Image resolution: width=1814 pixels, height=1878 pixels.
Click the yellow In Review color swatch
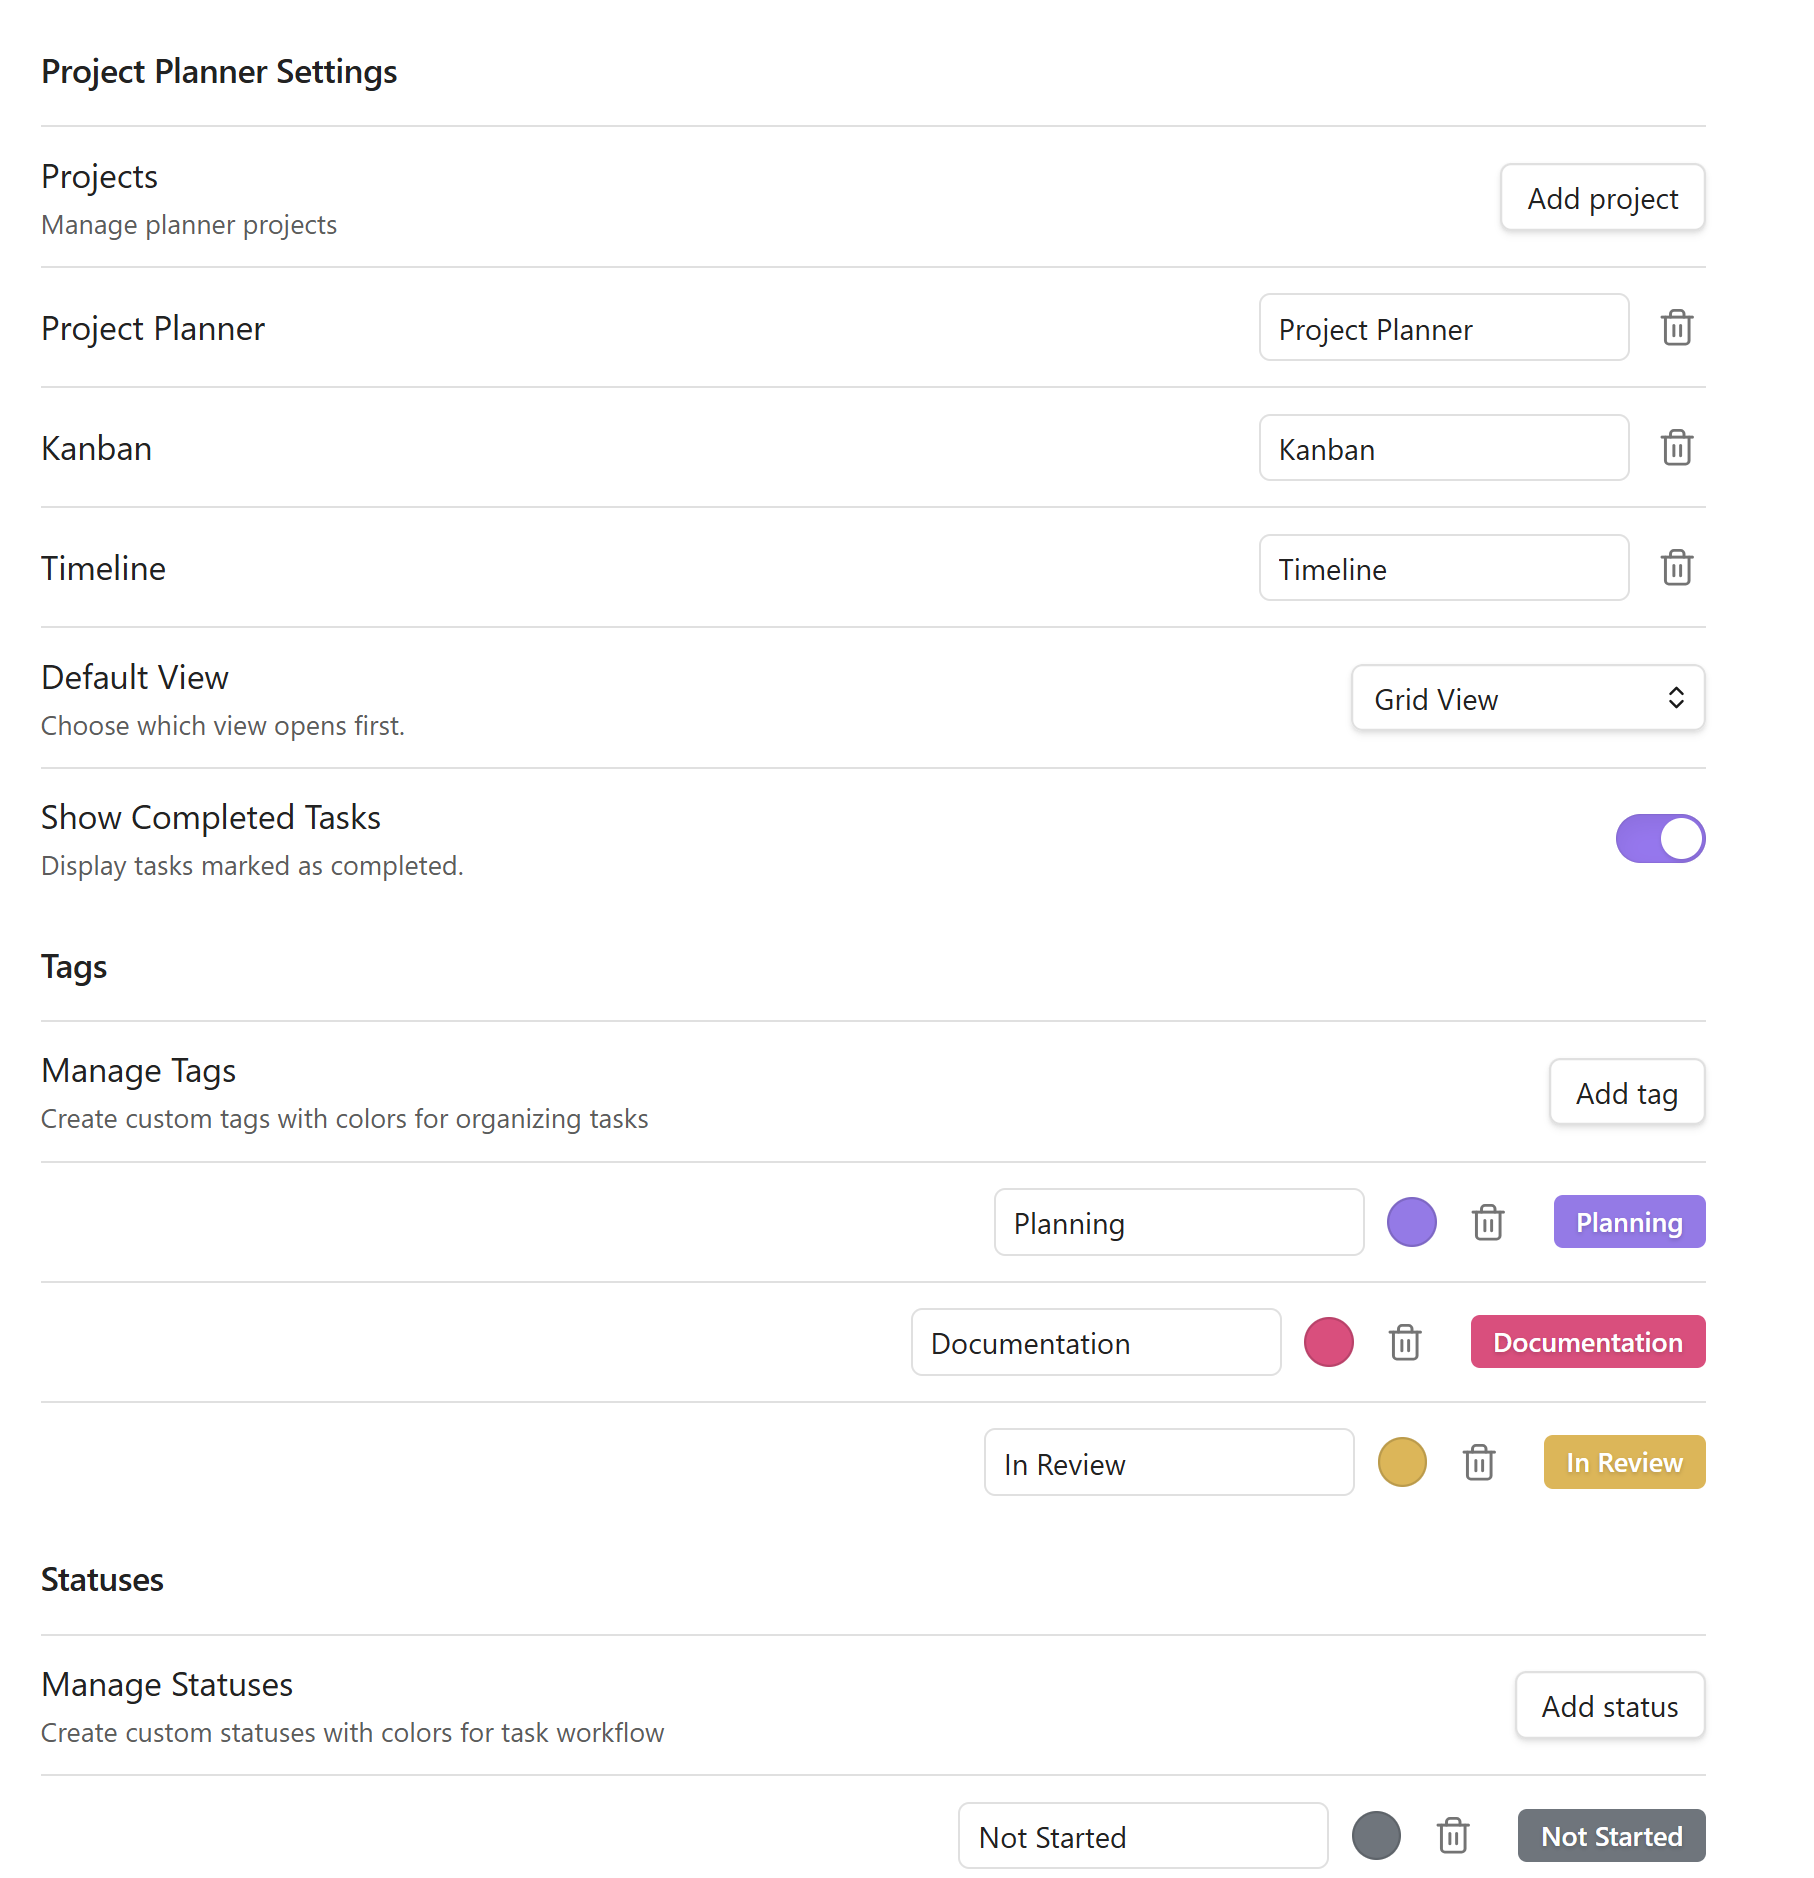1402,1462
